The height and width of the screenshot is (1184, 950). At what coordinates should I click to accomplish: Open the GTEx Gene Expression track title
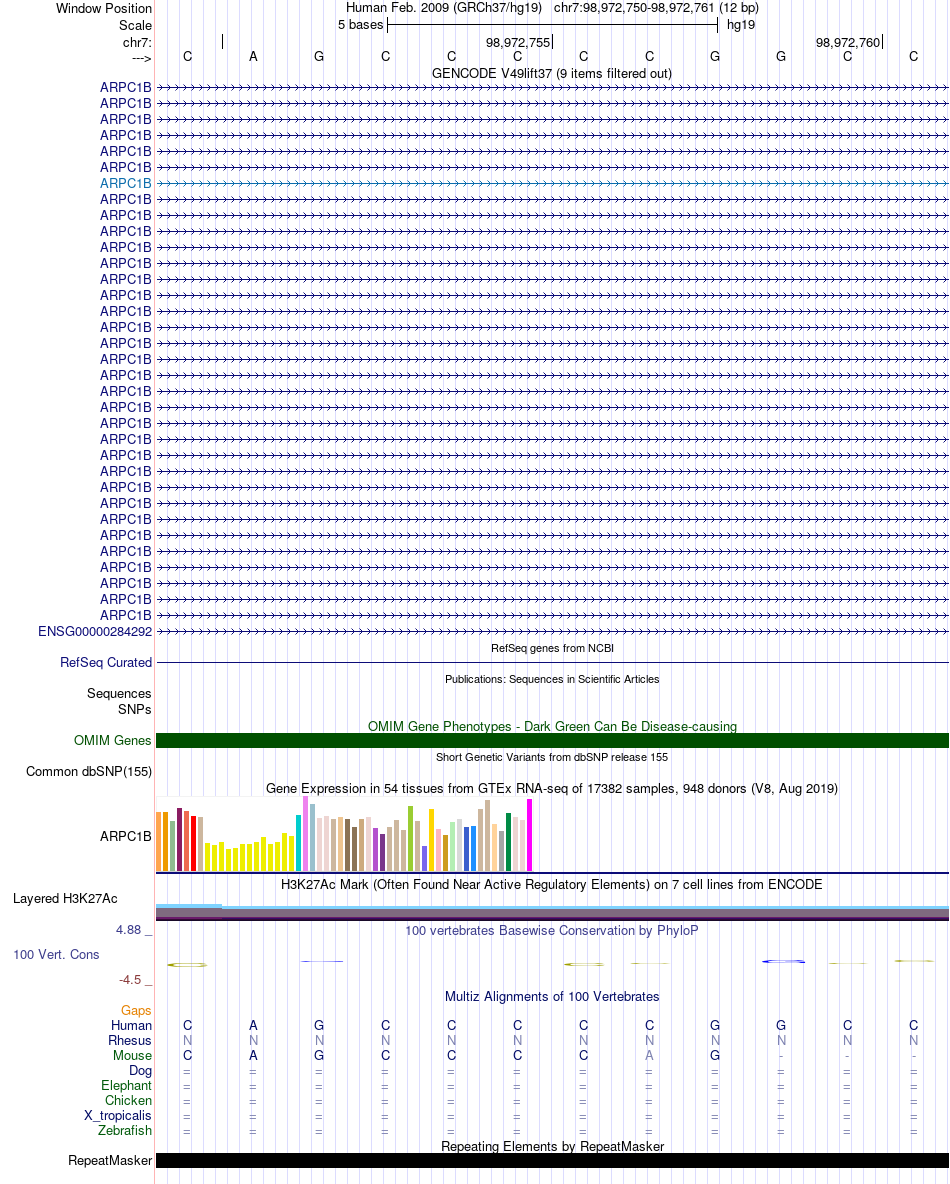[x=552, y=788]
